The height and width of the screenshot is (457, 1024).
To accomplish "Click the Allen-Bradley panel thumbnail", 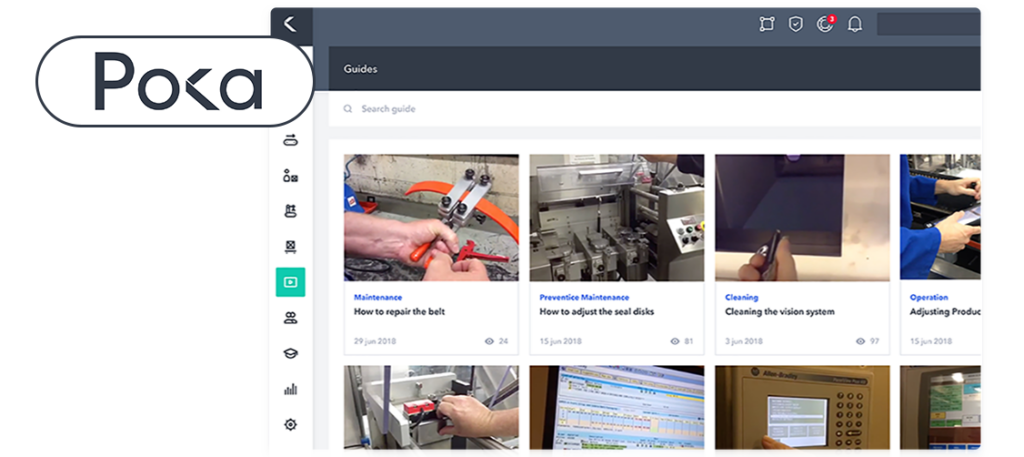I will 802,410.
